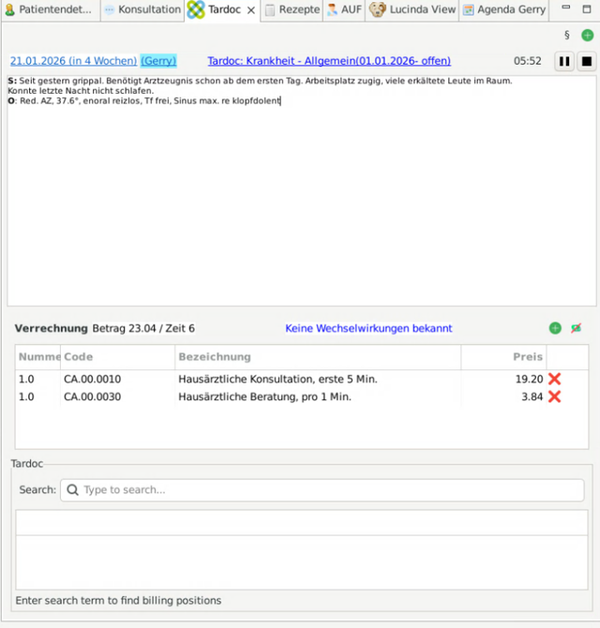Click the Preis column header

pos(504,357)
